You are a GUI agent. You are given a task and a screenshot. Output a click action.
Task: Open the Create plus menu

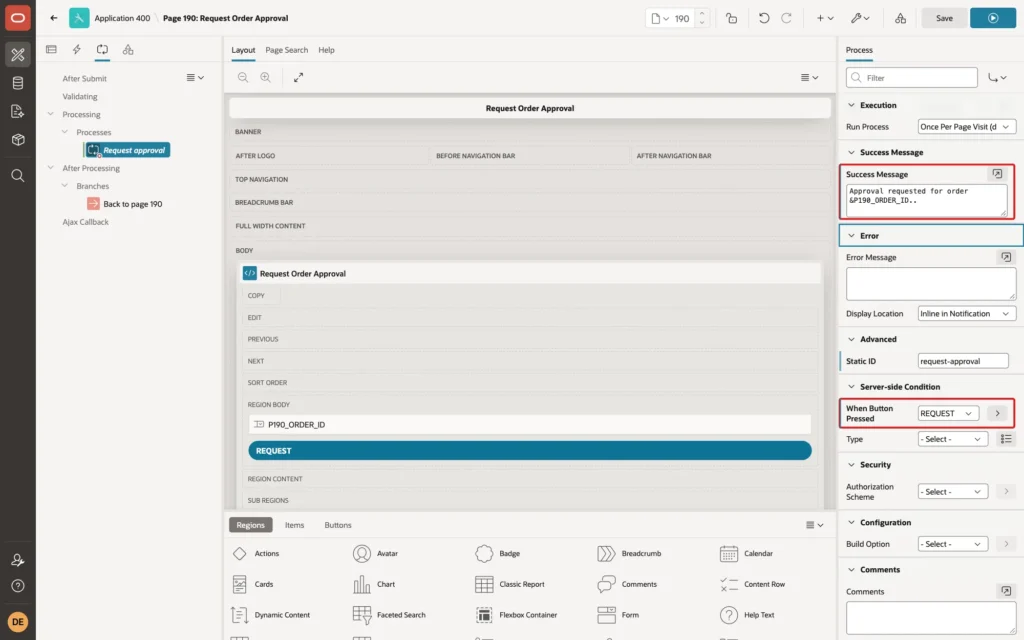point(825,18)
